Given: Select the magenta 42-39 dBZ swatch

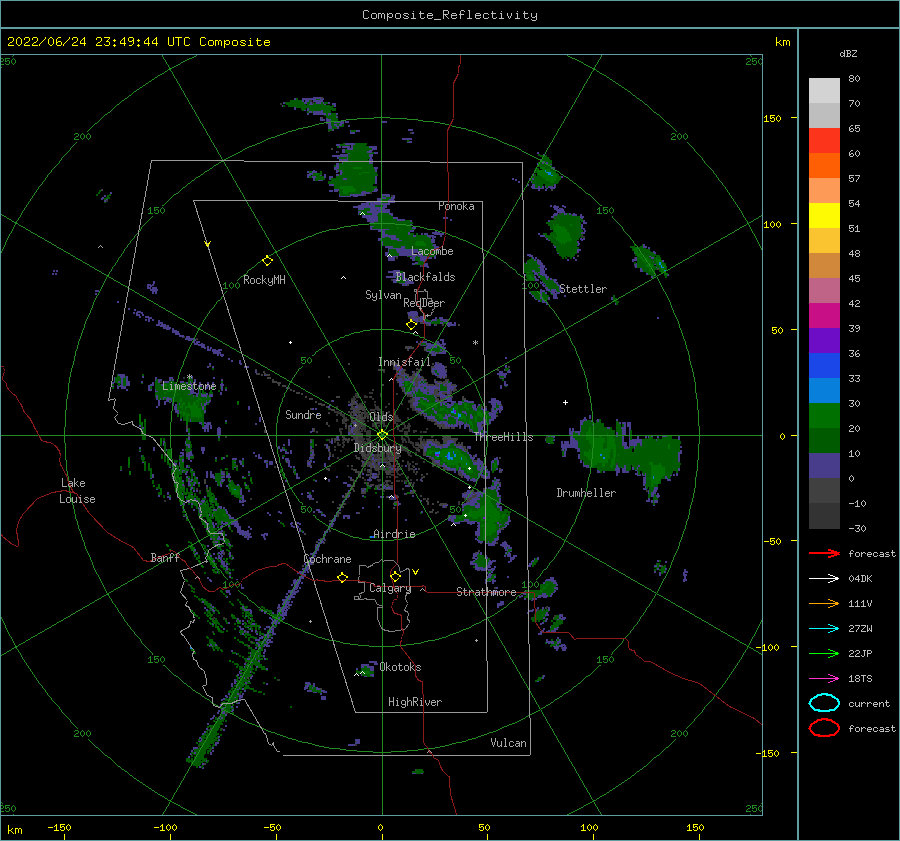Looking at the screenshot, I should coord(824,316).
